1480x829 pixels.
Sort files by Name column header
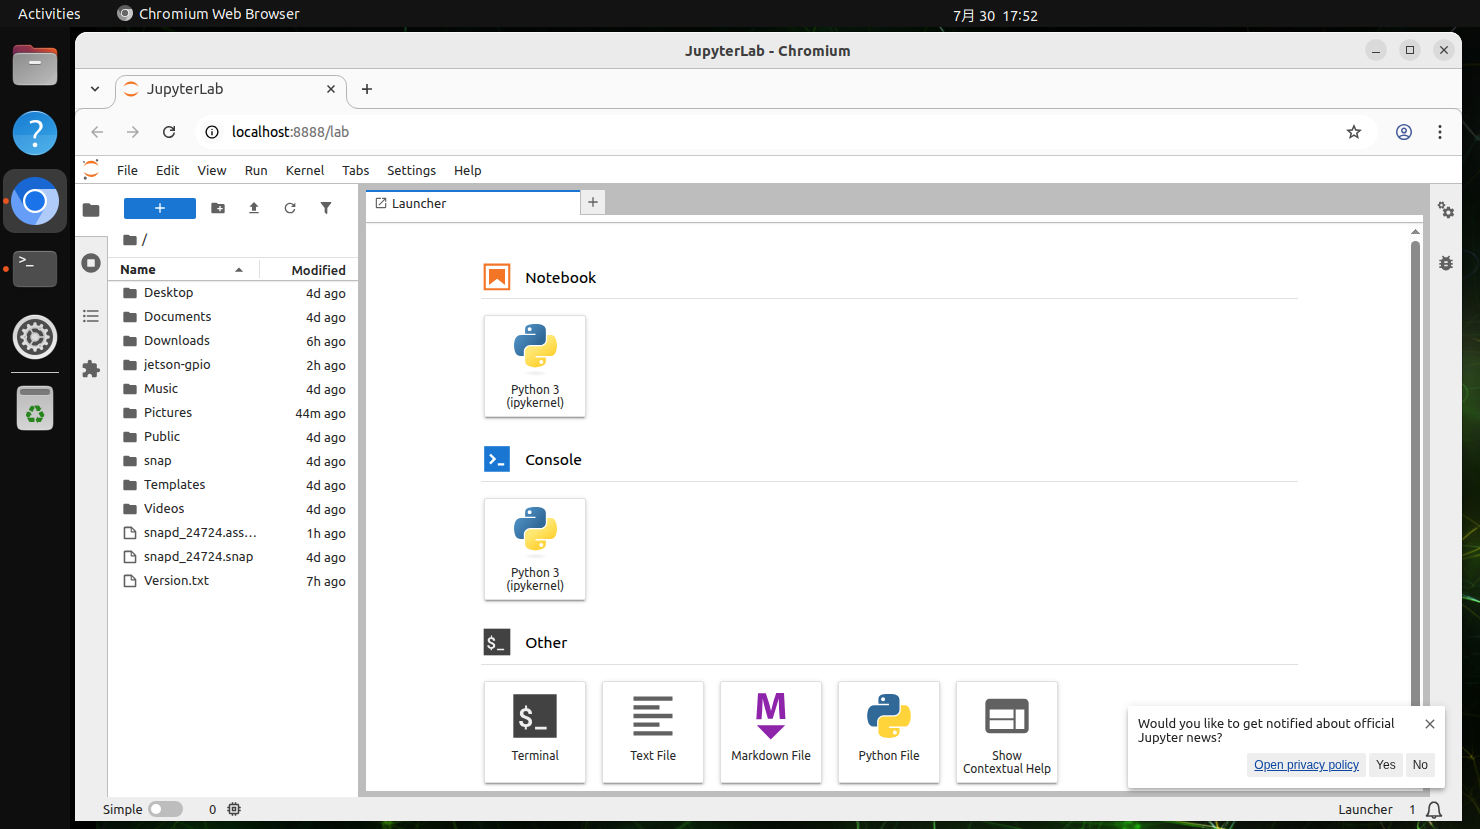click(x=184, y=270)
